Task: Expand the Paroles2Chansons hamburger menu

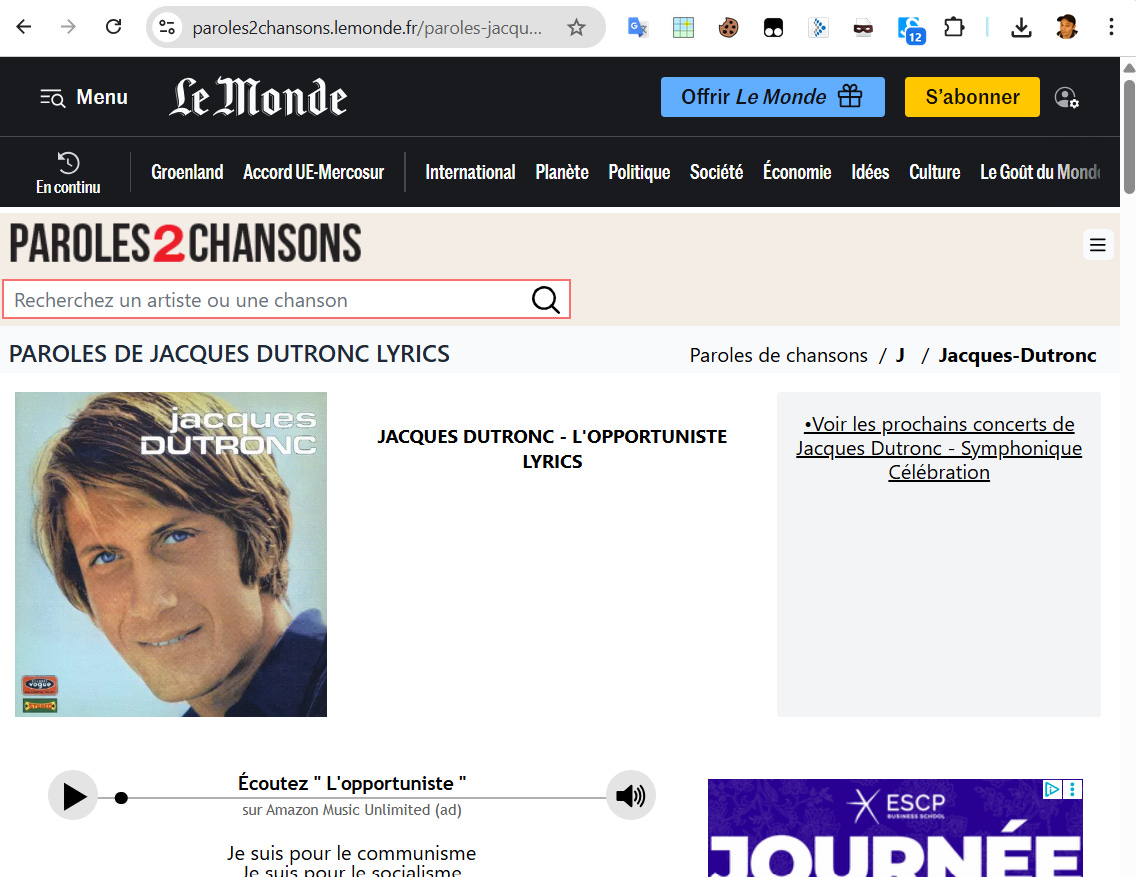Action: [1098, 245]
